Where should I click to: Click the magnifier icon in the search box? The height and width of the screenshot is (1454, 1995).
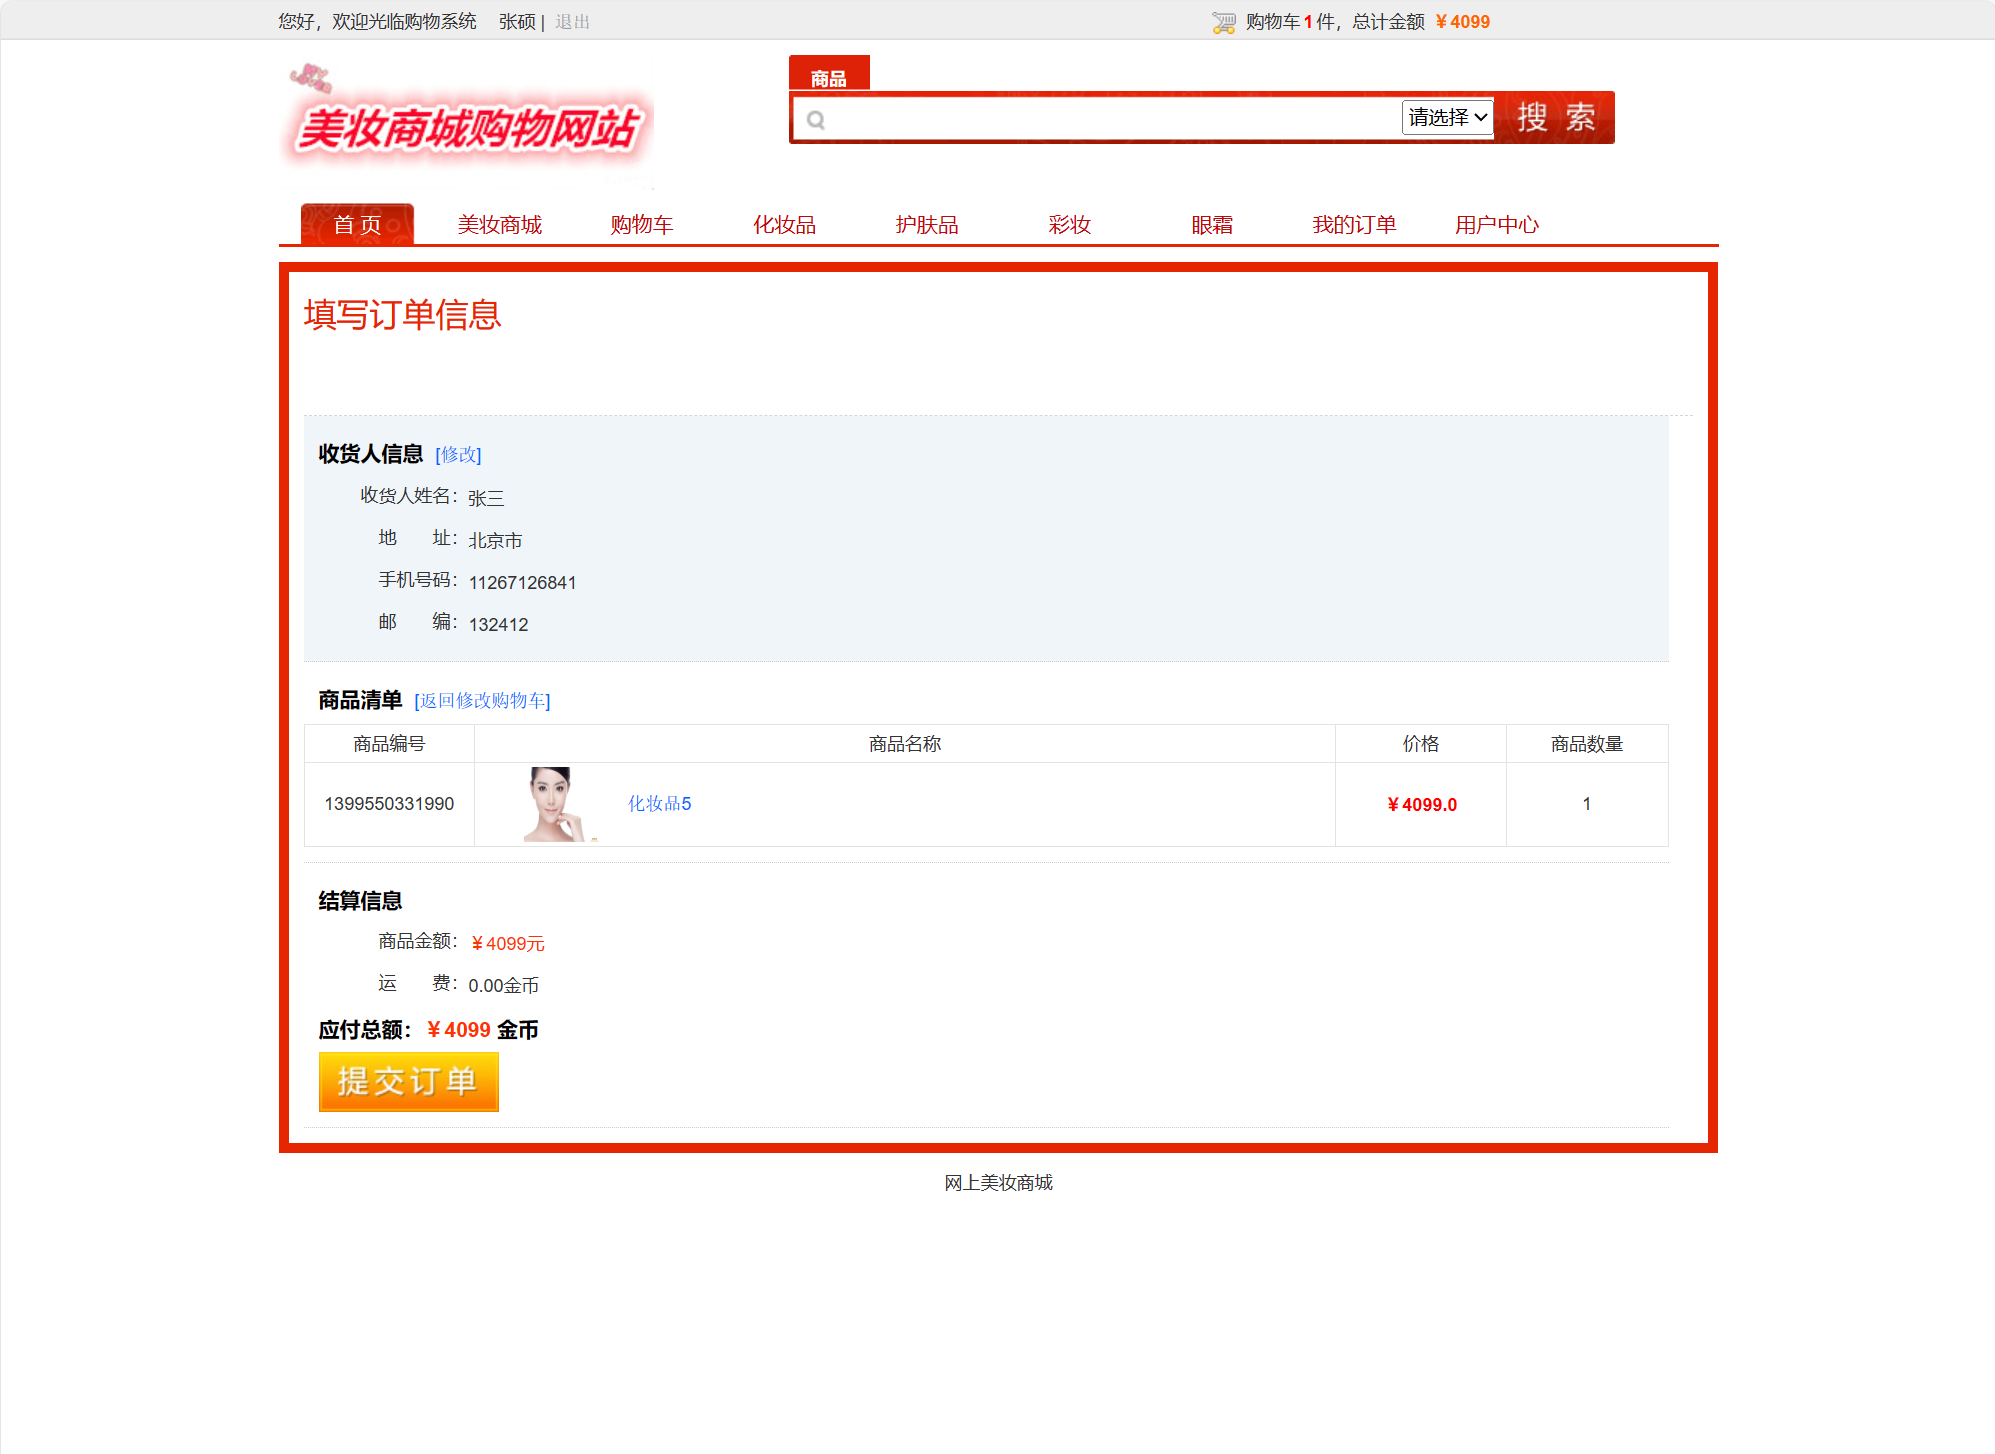point(817,118)
